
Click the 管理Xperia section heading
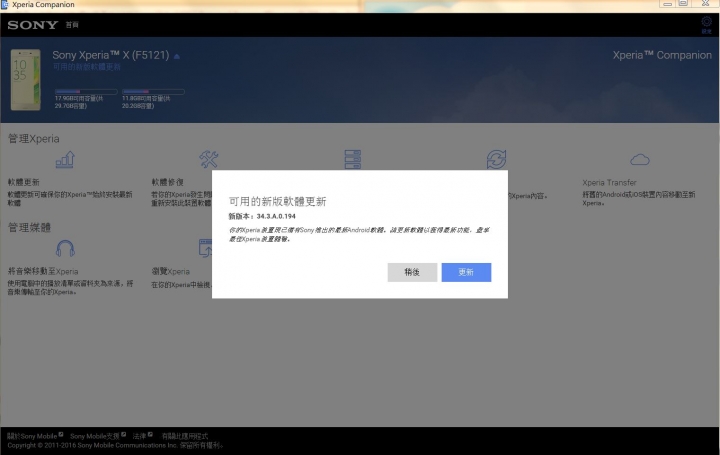[x=34, y=139]
